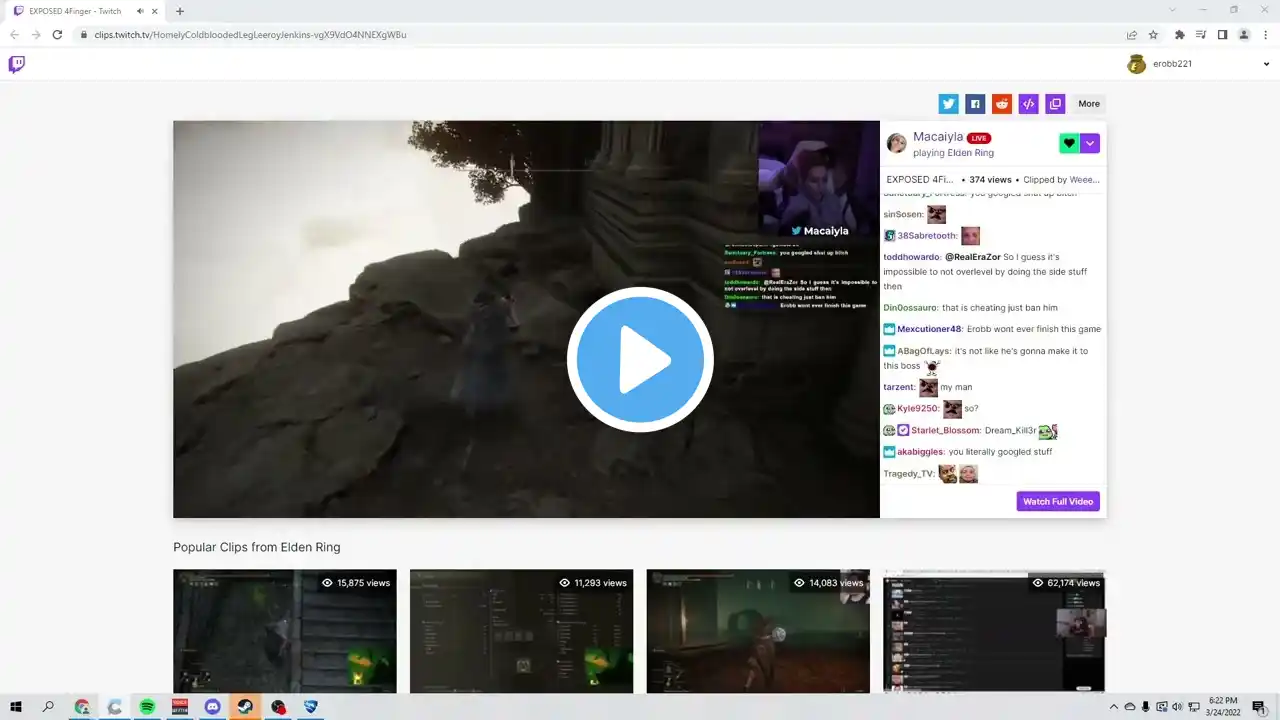Click the Twitch logo

point(17,65)
